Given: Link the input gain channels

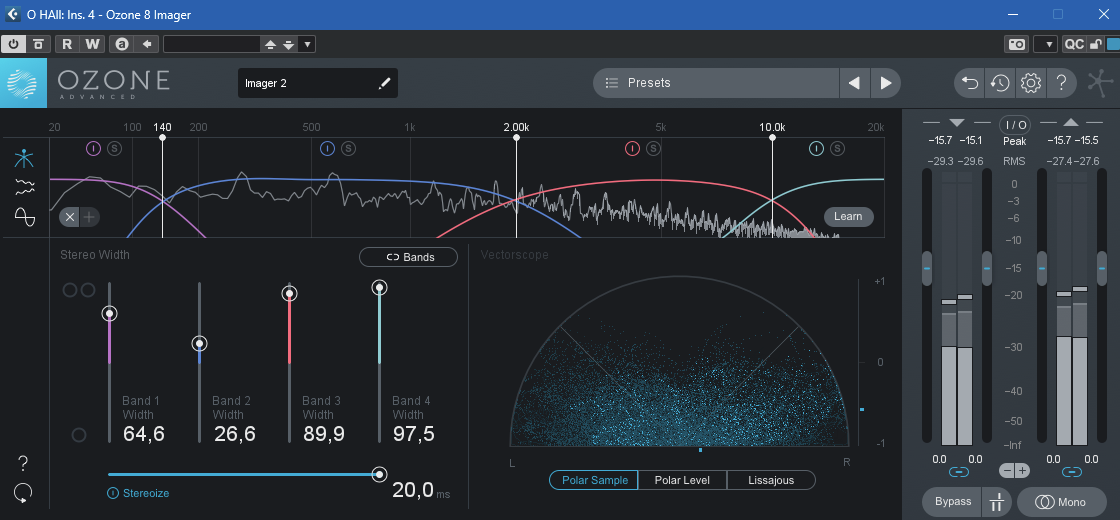Looking at the screenshot, I should [959, 472].
